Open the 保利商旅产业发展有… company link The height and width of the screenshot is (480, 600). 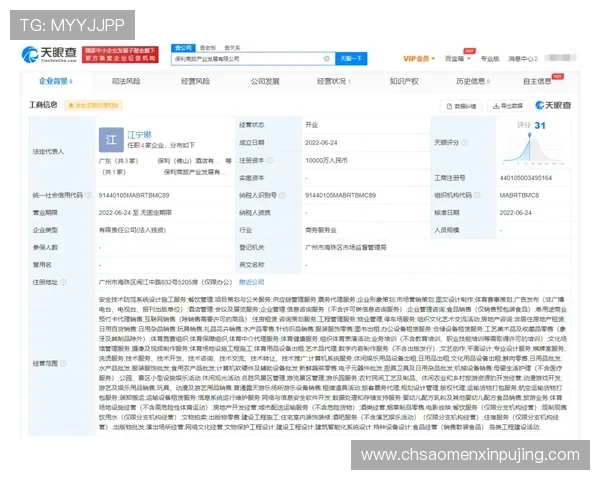pos(195,172)
